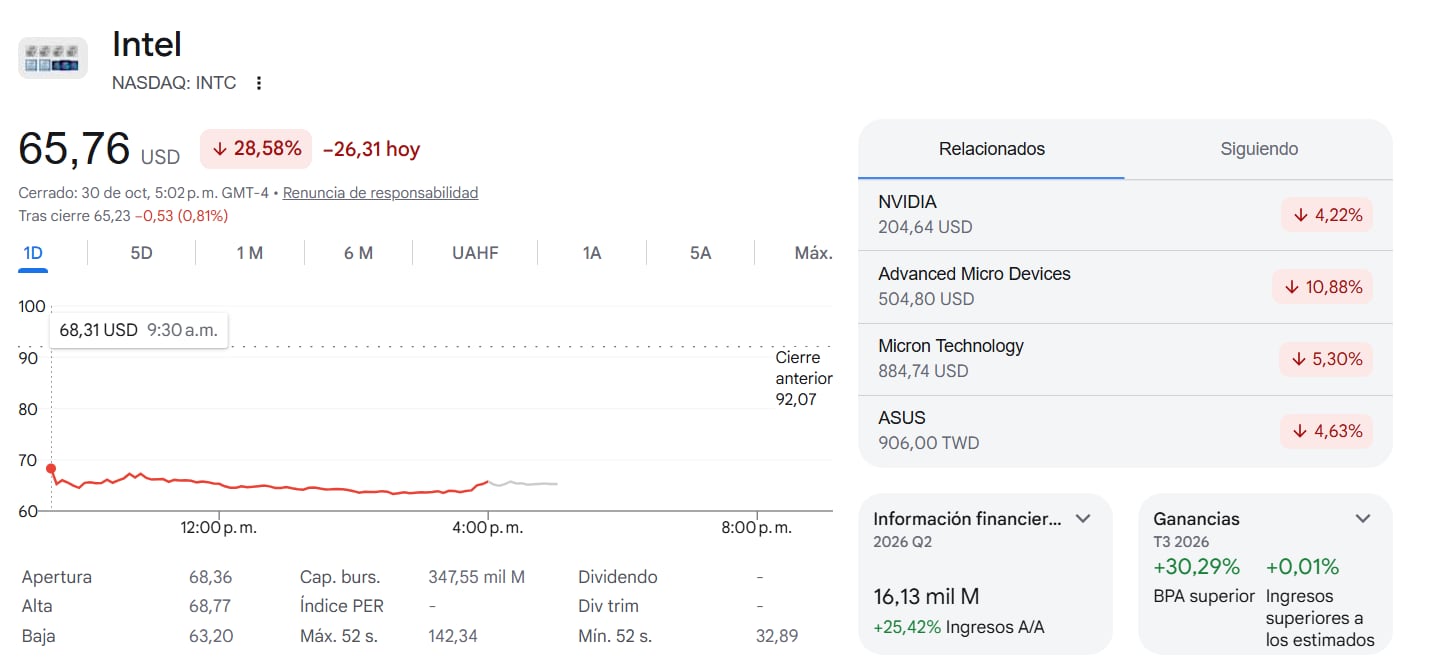Click ASUS's 4,63% change badge
The image size is (1451, 671).
[x=1327, y=431]
